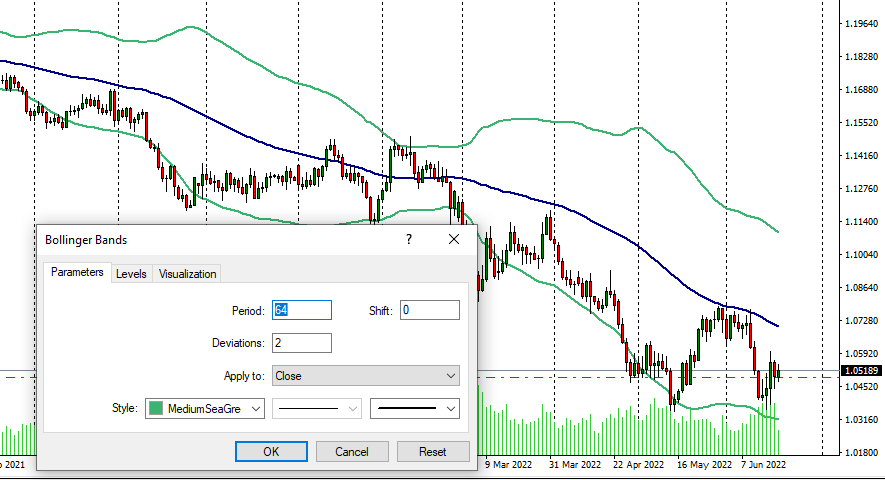Open the line style dropdown
This screenshot has height=480, width=885.
pyautogui.click(x=317, y=409)
